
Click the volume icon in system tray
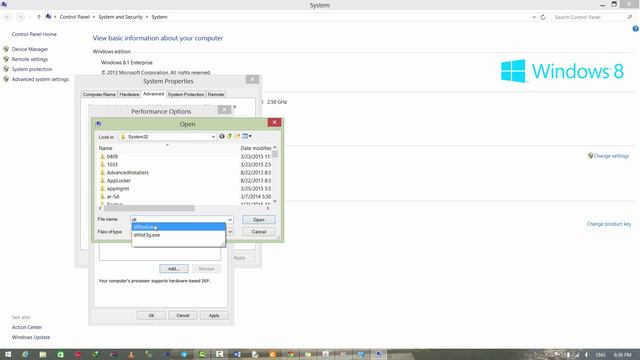tap(586, 355)
